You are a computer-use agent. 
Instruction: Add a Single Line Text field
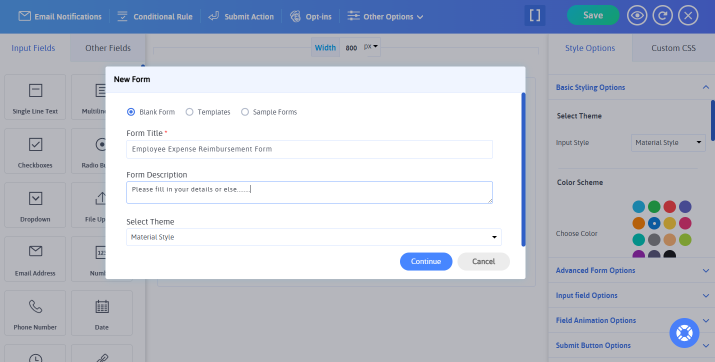click(x=35, y=97)
